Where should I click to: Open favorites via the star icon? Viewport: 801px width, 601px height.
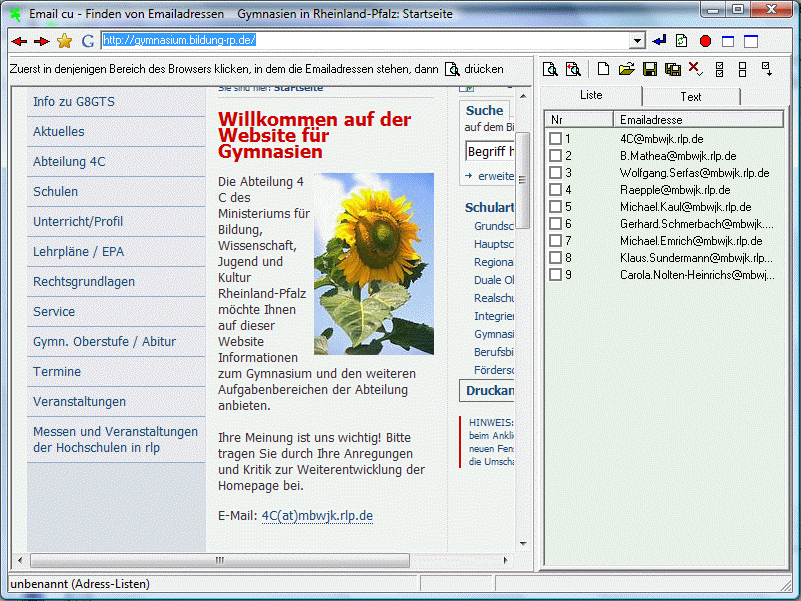tap(64, 41)
